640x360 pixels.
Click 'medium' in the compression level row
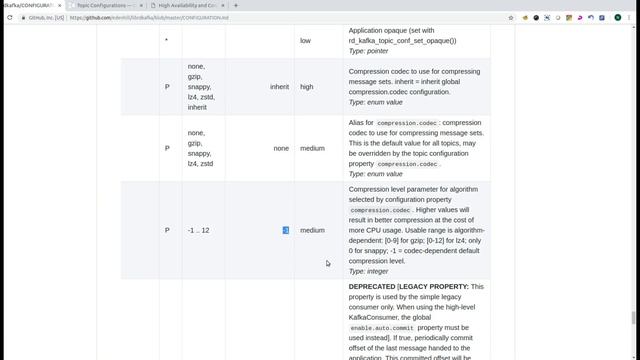[x=312, y=230]
